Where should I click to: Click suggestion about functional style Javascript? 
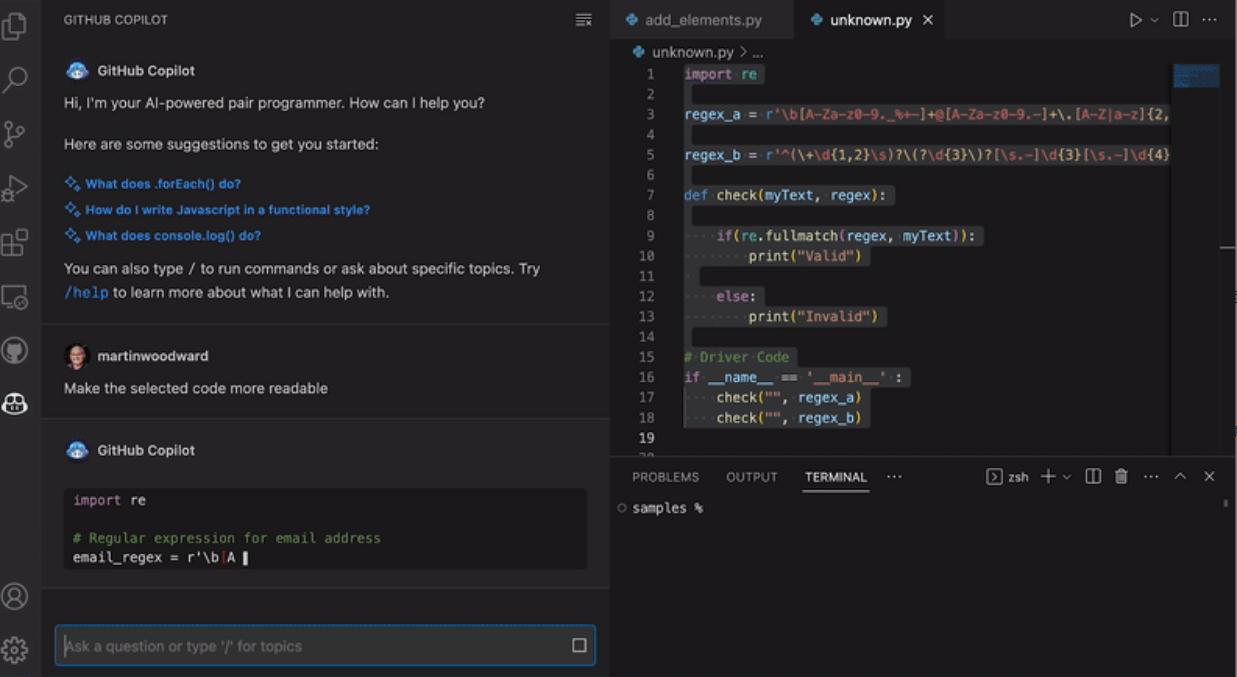tap(228, 210)
